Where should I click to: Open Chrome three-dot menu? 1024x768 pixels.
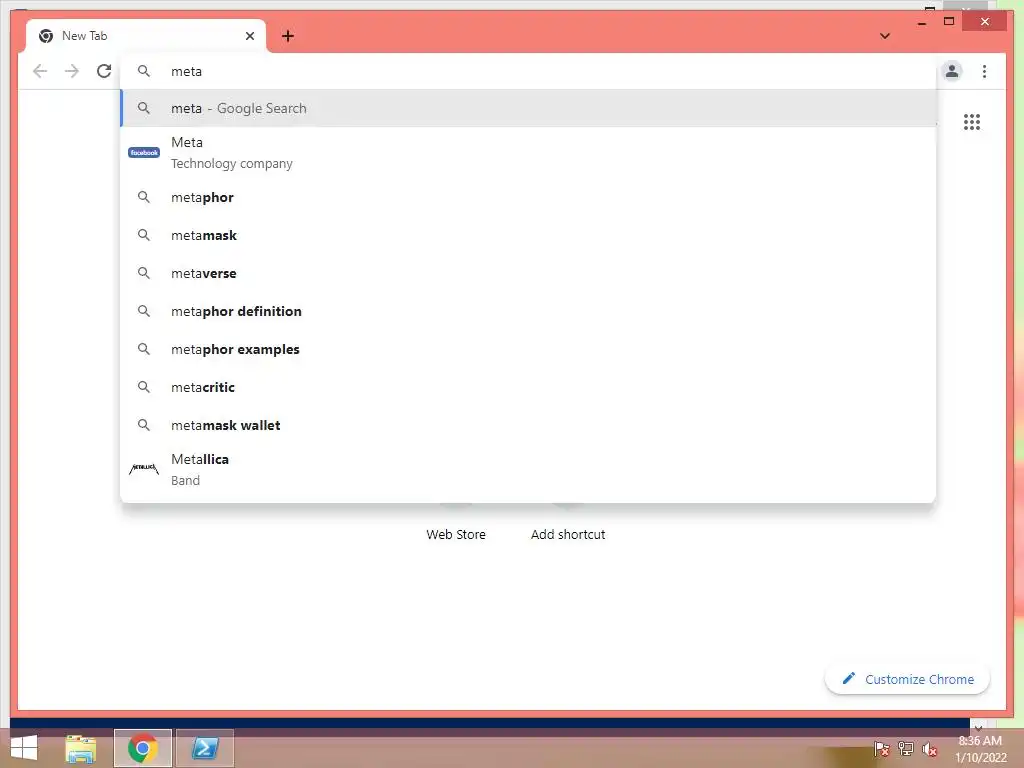984,71
